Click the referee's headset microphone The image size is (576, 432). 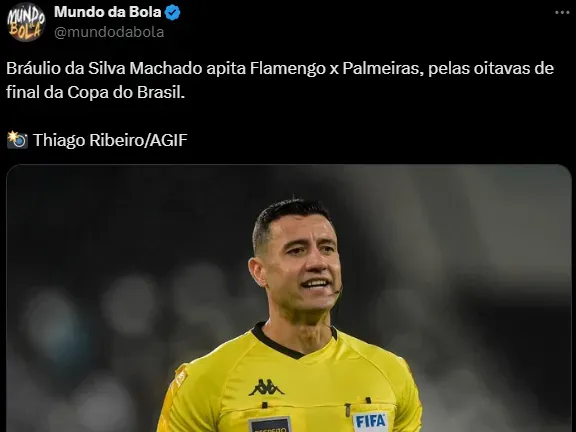point(338,291)
